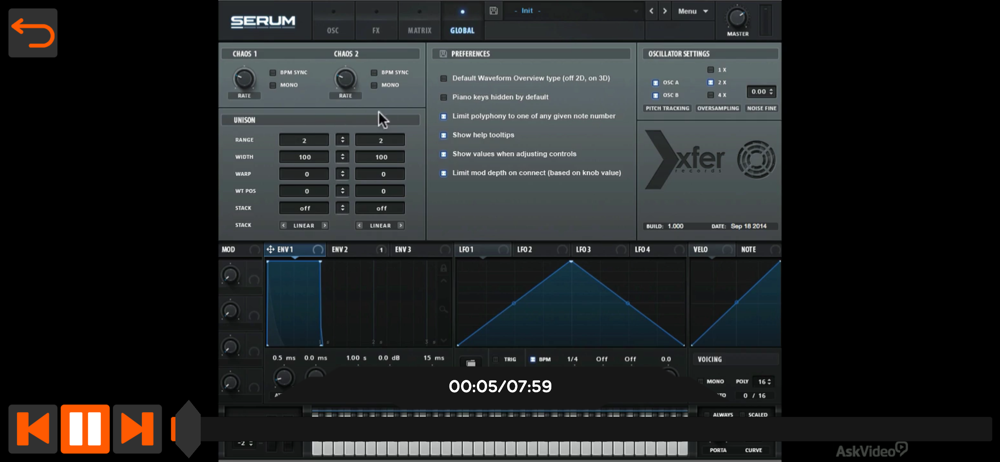Viewport: 1000px width, 462px height.
Task: Skip to the previous video track
Action: [x=33, y=429]
